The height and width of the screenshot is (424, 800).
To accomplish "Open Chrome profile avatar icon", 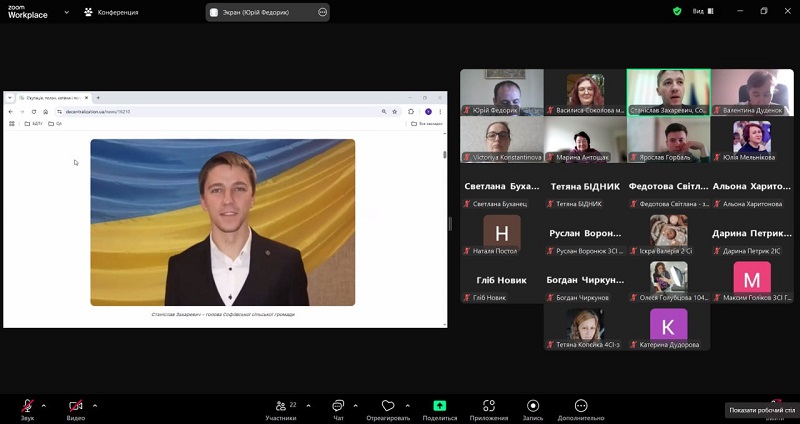I will point(428,112).
